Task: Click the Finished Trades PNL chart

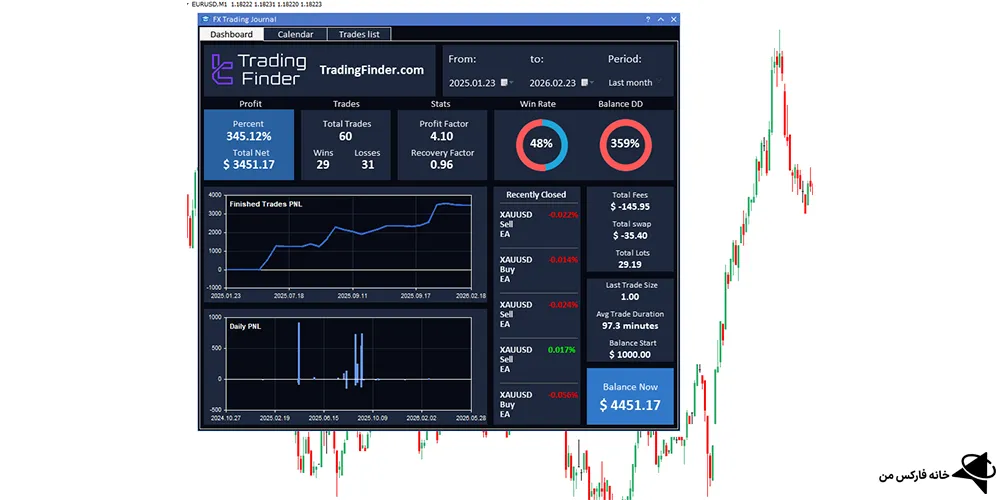Action: tap(347, 240)
